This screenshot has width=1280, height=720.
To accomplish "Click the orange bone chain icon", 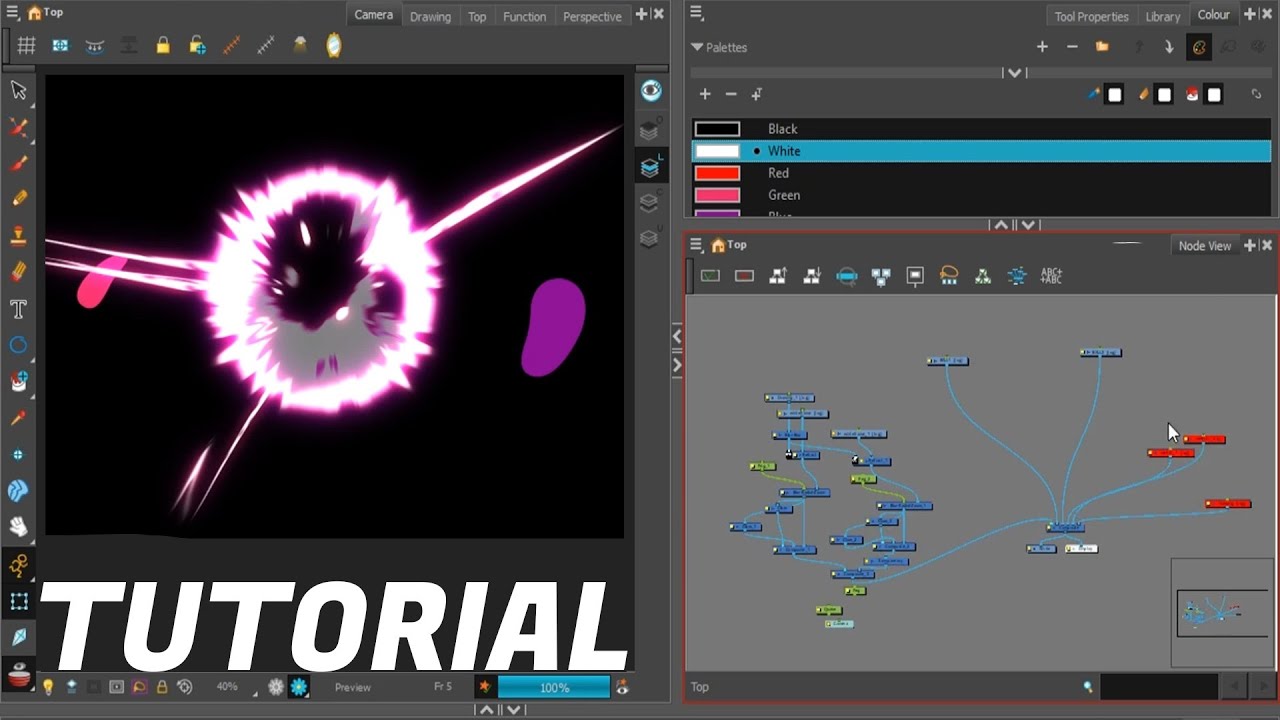I will 232,45.
